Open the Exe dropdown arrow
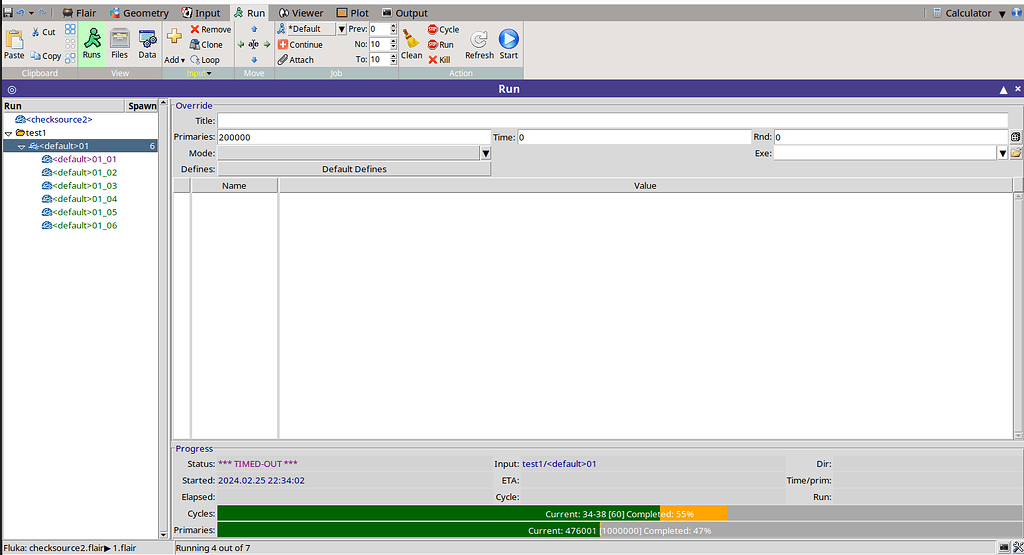The image size is (1024, 555). point(1002,153)
